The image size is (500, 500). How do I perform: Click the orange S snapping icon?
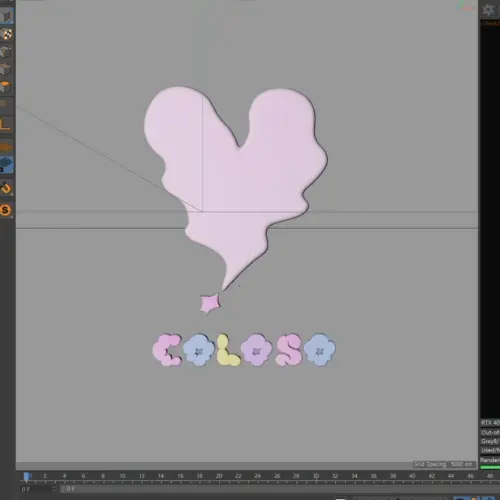(5, 210)
